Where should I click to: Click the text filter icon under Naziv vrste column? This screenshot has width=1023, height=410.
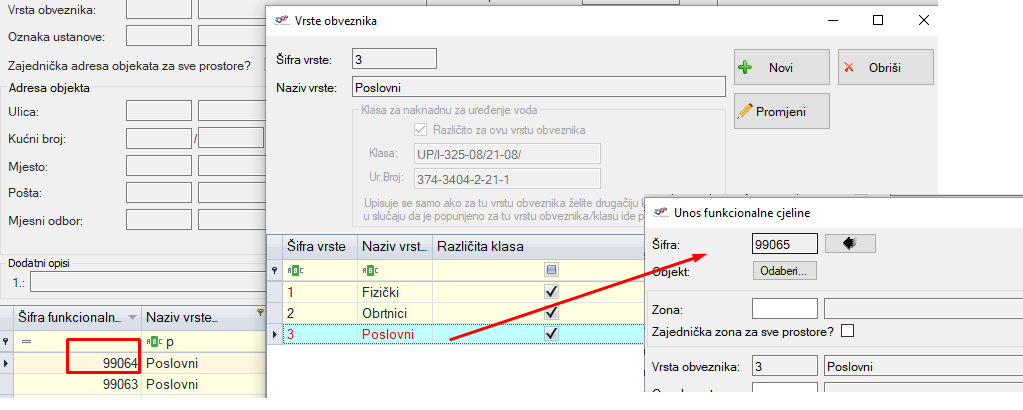(x=368, y=270)
